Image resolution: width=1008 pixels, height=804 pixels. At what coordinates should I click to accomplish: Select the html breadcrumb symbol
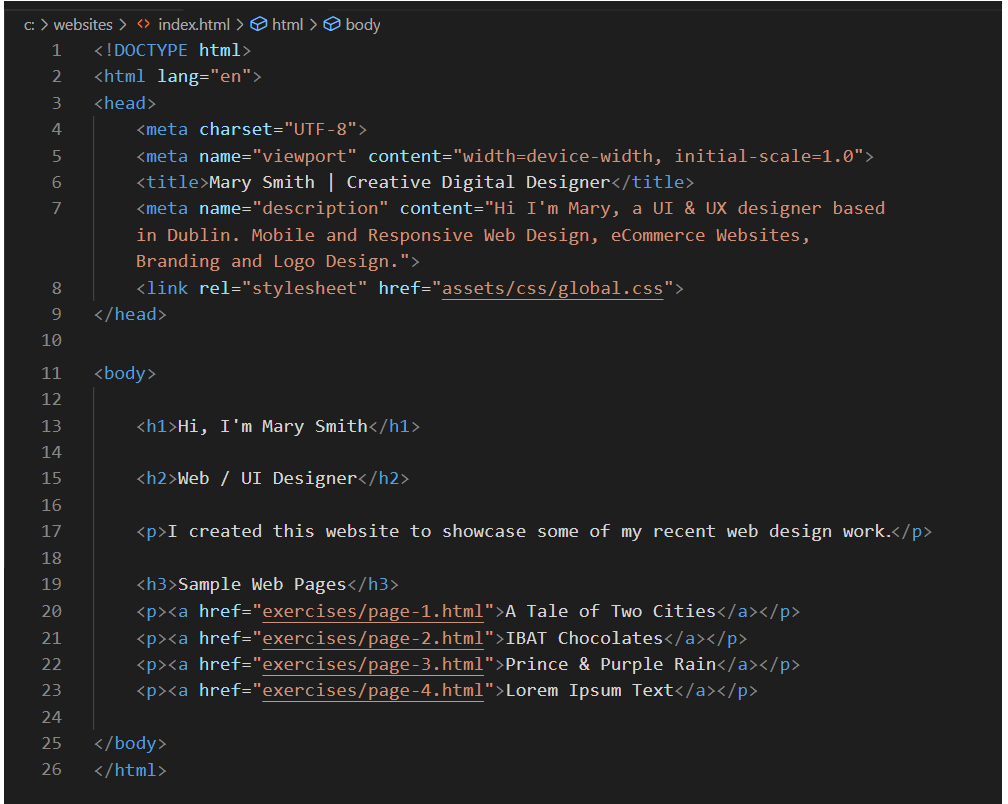[x=287, y=25]
